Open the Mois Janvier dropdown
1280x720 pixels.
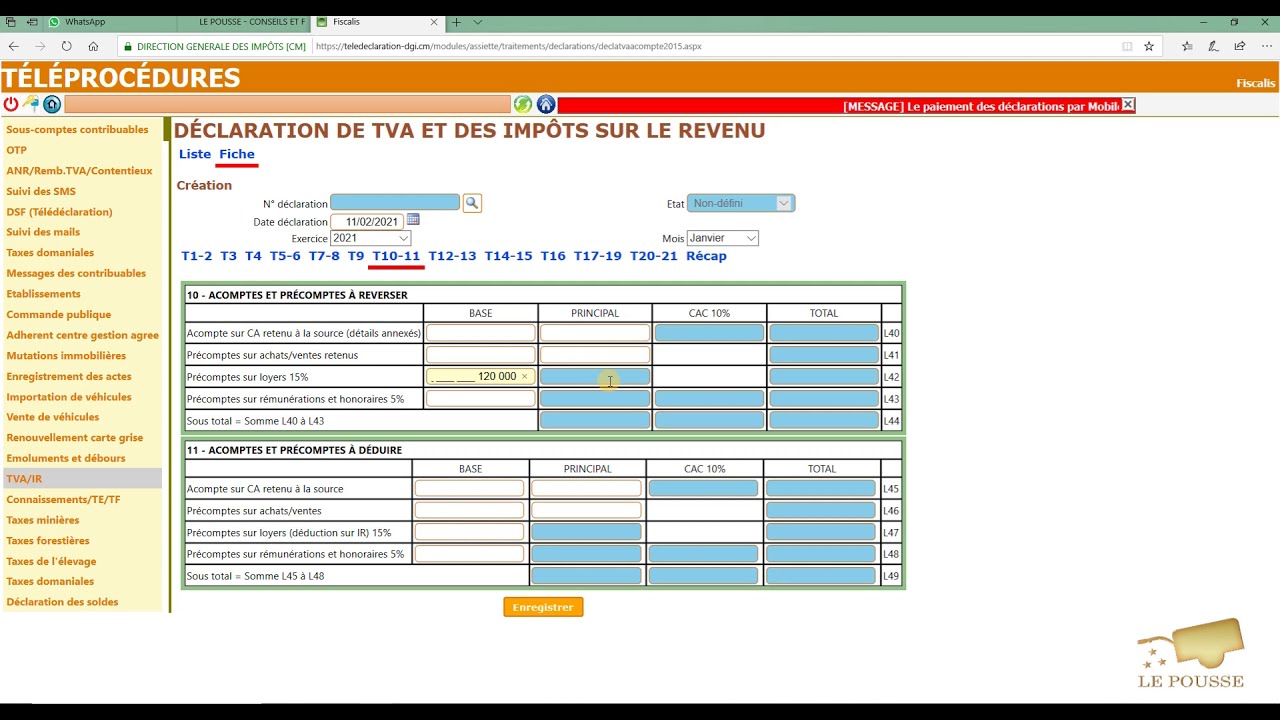722,238
